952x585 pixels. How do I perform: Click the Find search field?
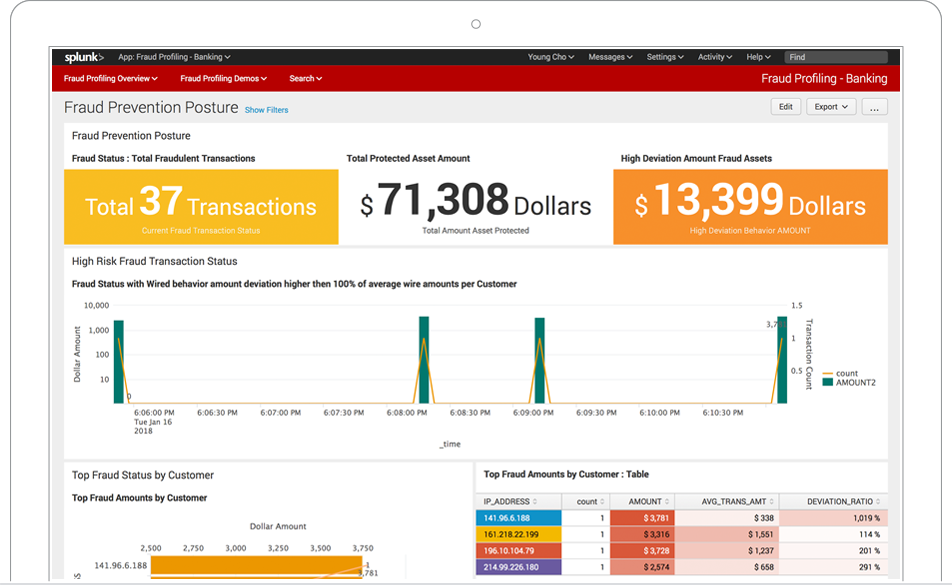[838, 56]
